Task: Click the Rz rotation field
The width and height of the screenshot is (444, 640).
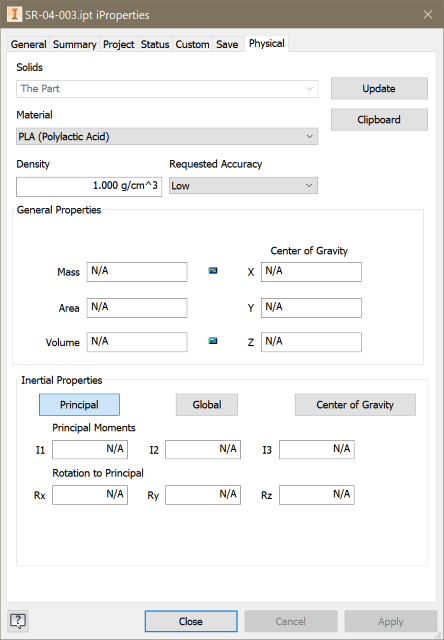Action: (x=317, y=495)
